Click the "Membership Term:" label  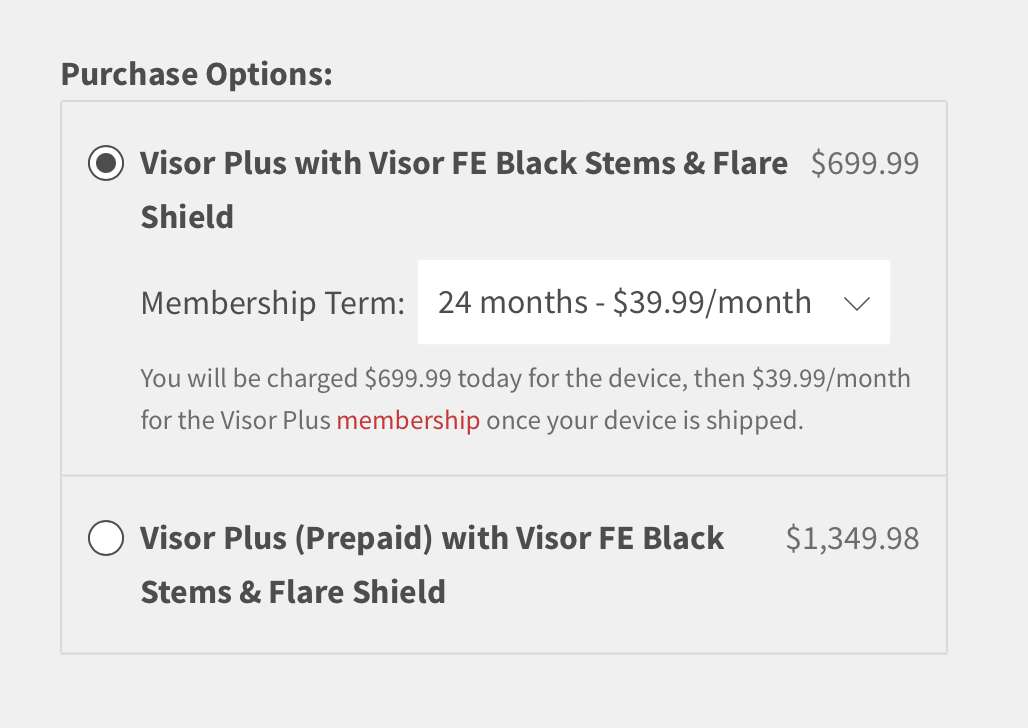pyautogui.click(x=273, y=302)
